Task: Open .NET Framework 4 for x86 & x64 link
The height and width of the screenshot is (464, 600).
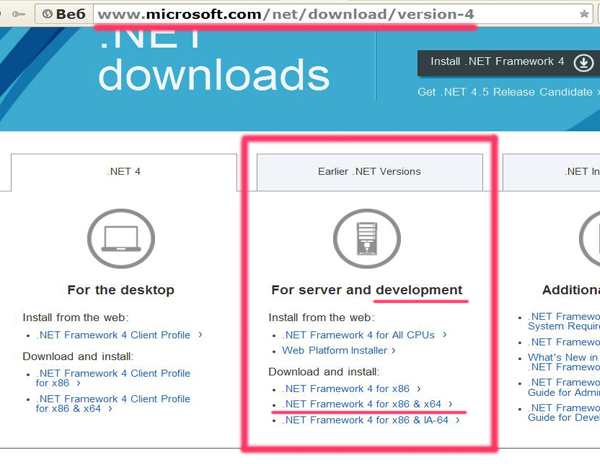Action: [x=367, y=404]
